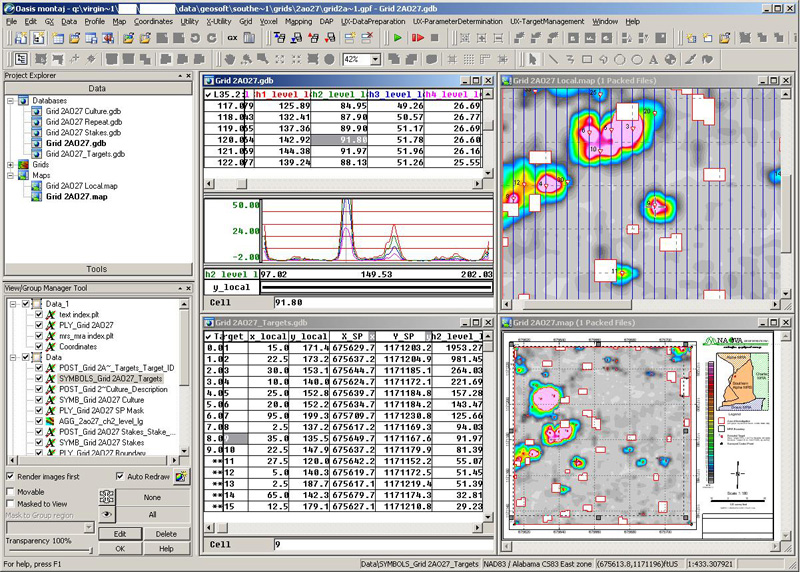The width and height of the screenshot is (800, 572).
Task: Open the Voxel menu
Action: (x=269, y=21)
